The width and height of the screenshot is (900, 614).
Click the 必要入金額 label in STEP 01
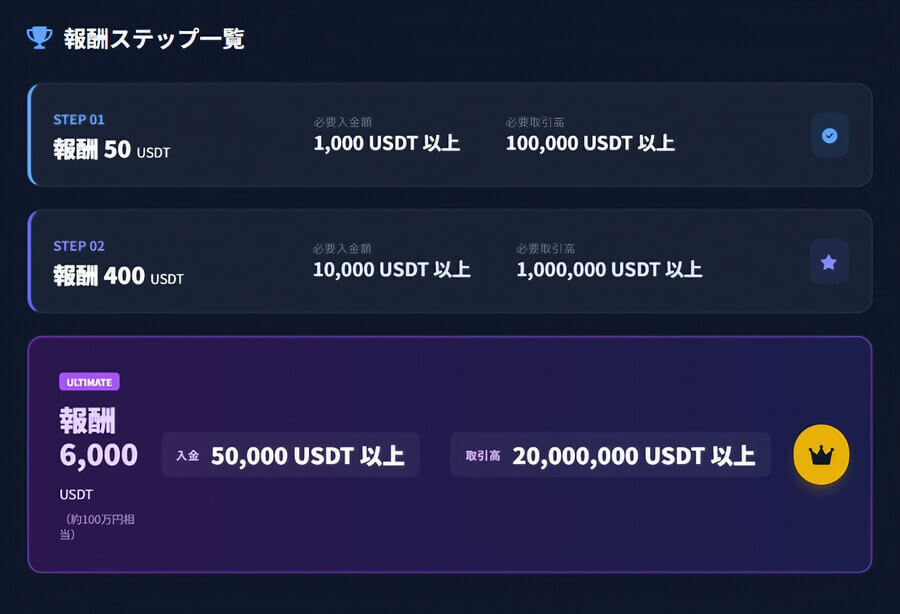[x=343, y=122]
